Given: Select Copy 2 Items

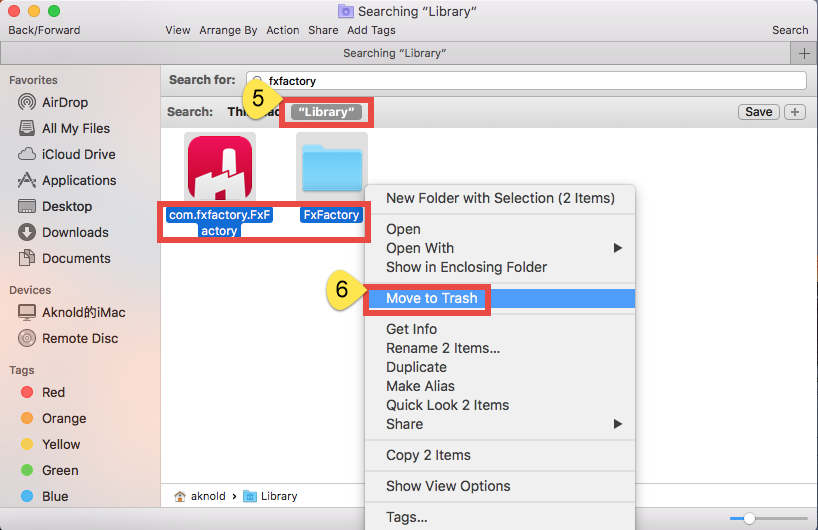Looking at the screenshot, I should (x=500, y=455).
